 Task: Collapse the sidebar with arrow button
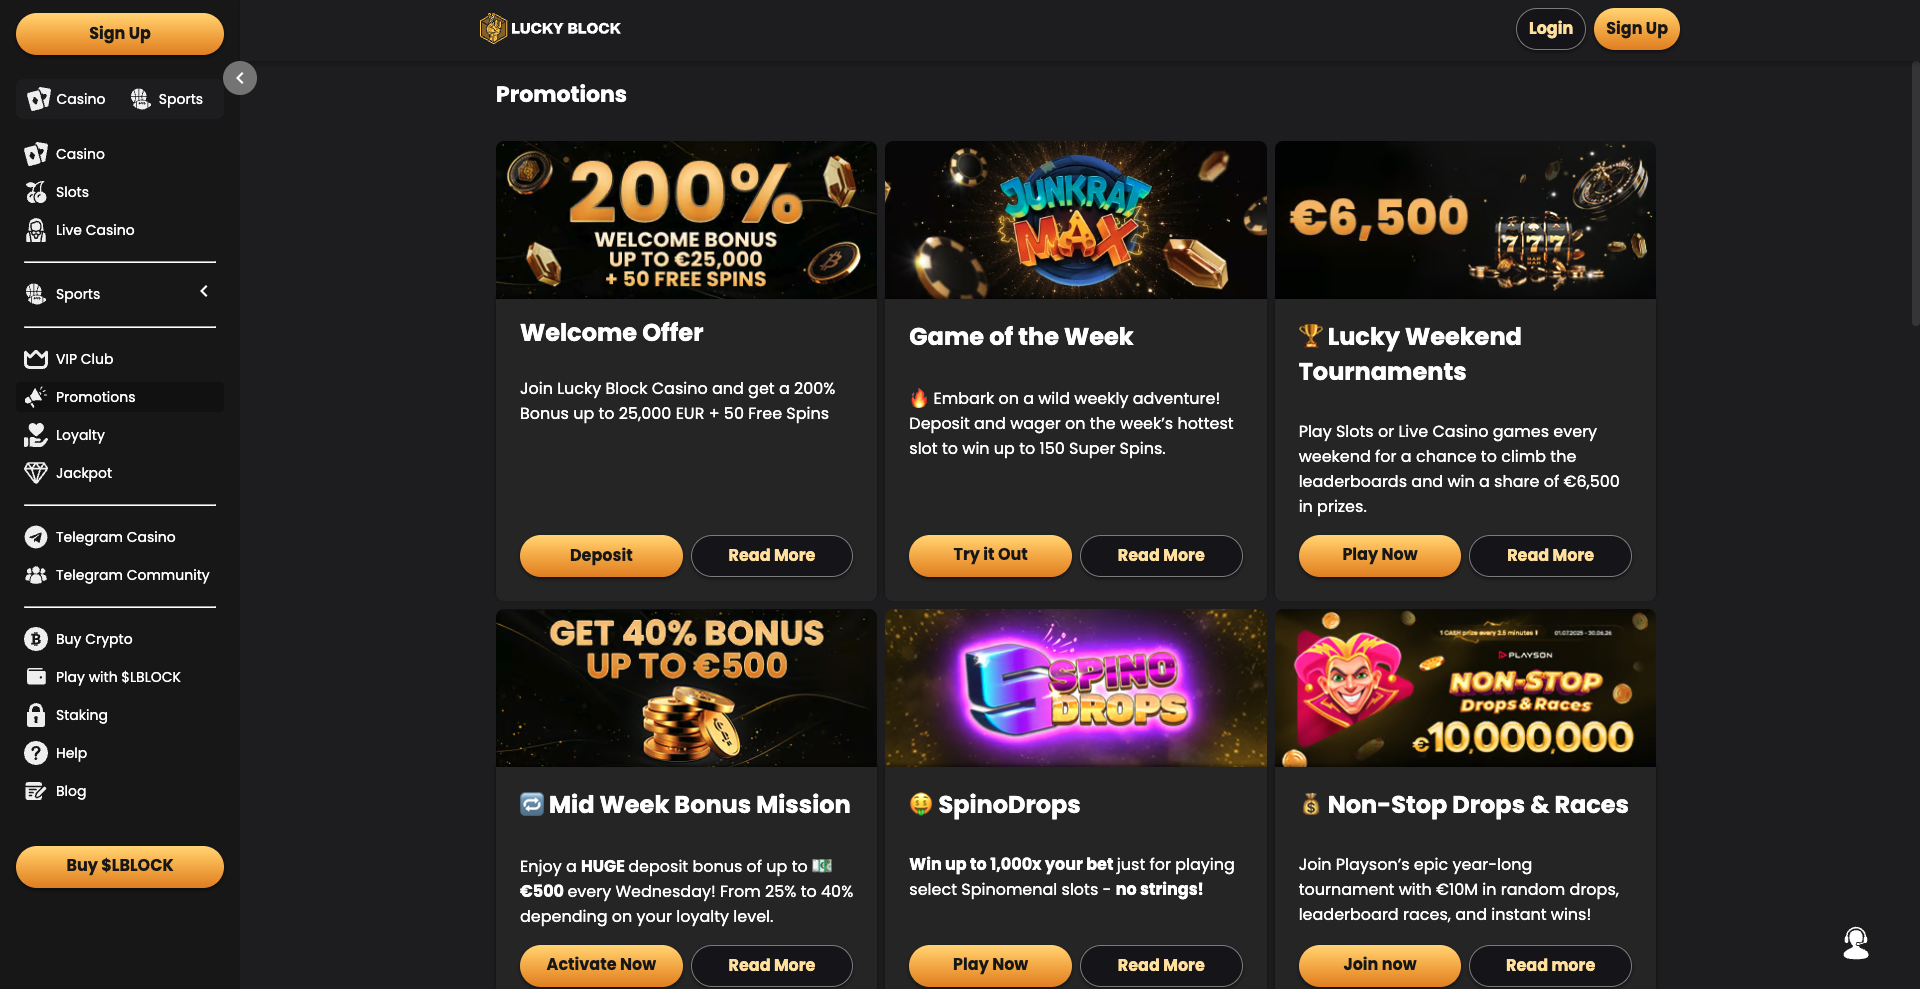[x=240, y=78]
